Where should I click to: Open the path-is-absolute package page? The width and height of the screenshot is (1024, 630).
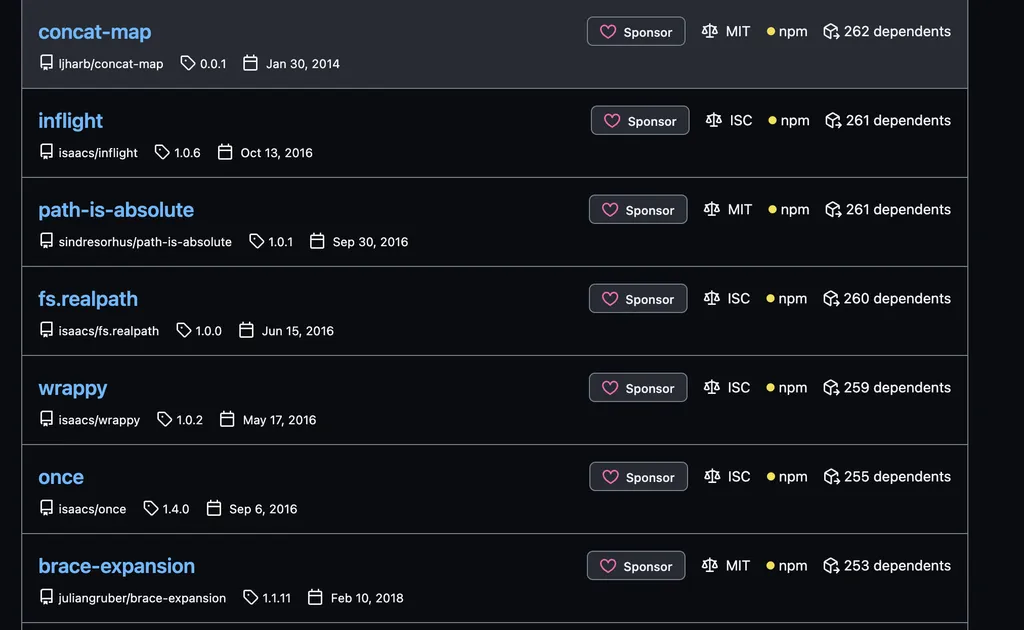coord(116,210)
